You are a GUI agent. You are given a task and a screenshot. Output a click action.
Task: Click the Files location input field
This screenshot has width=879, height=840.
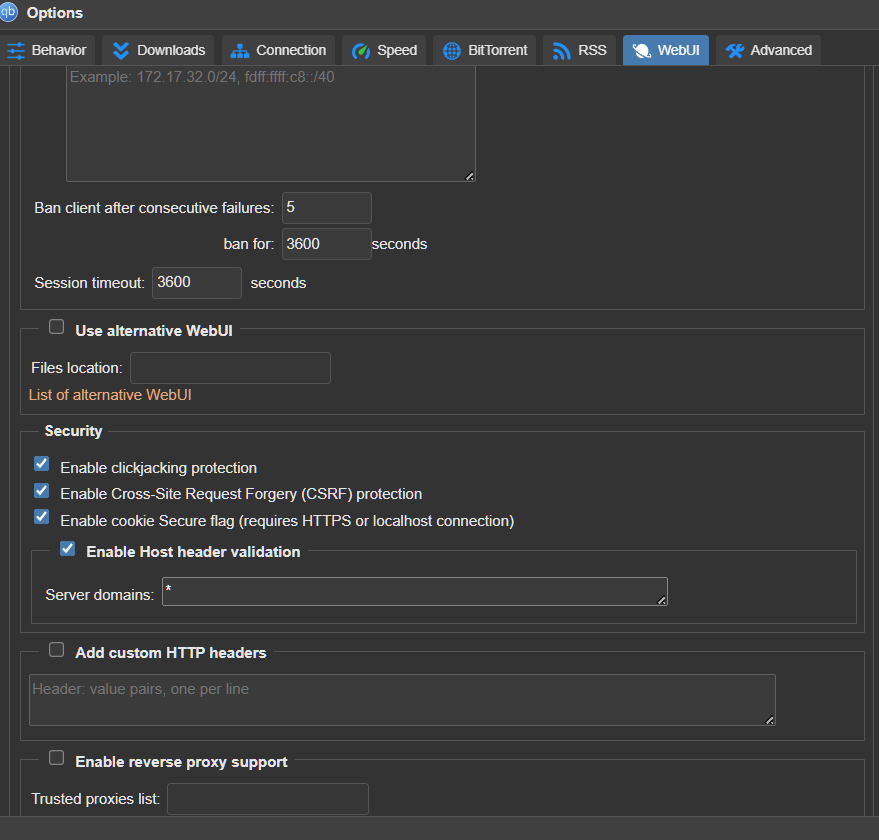coord(230,368)
